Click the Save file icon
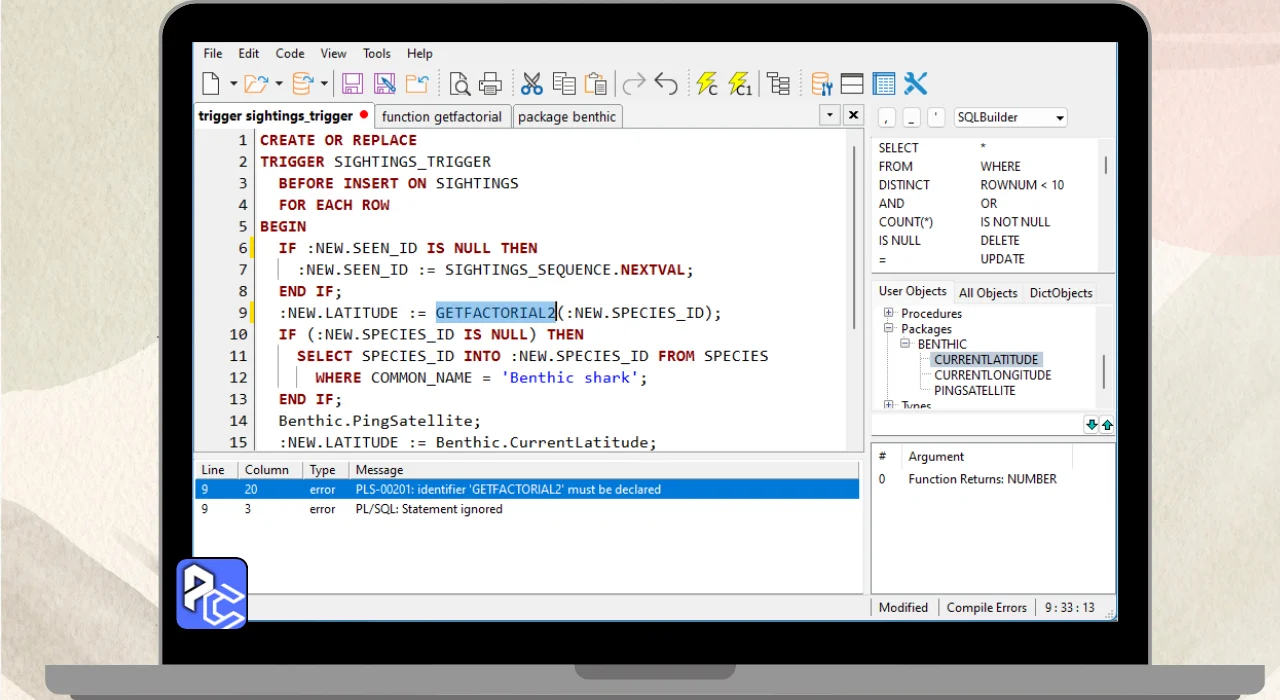Viewport: 1280px width, 700px height. (x=352, y=84)
